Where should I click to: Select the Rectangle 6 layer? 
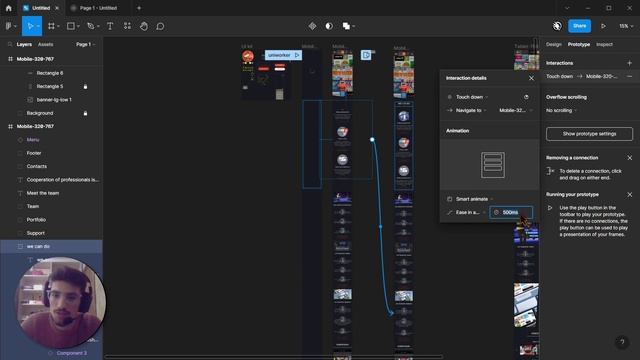[x=50, y=73]
